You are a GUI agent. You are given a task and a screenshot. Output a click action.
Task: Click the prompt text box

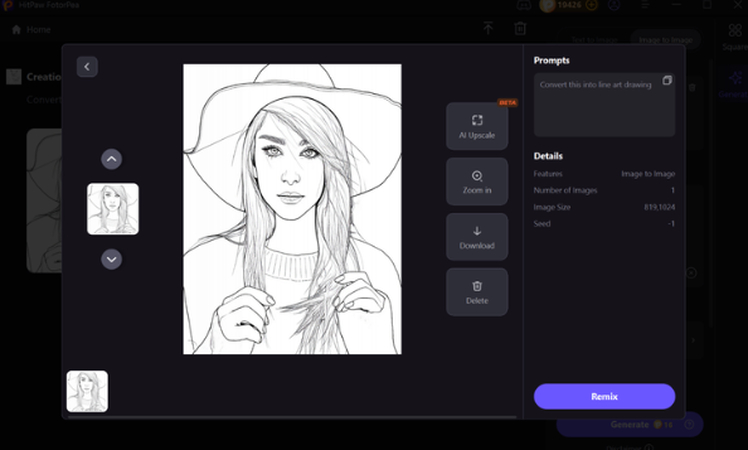click(x=604, y=105)
